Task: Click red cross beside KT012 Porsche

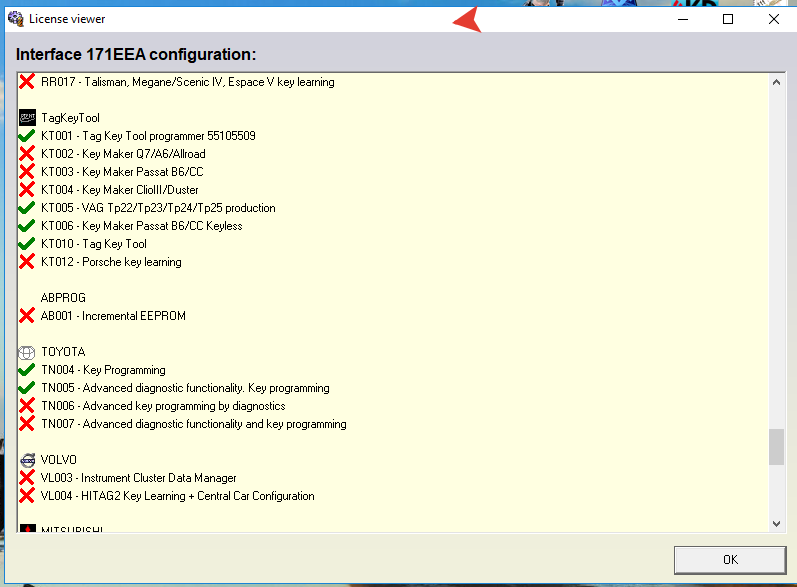Action: tap(27, 262)
